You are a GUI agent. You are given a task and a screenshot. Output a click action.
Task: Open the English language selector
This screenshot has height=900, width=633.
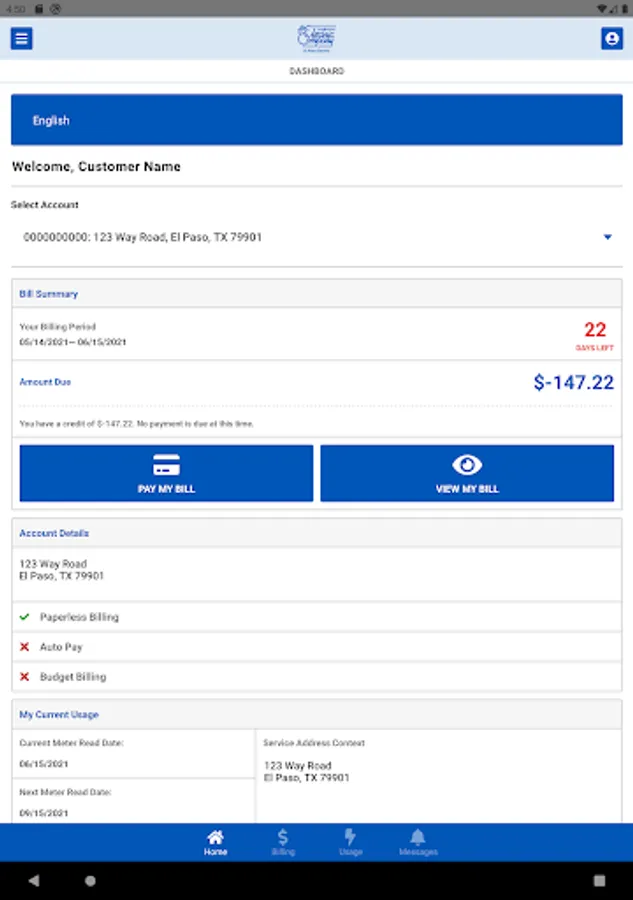316,120
